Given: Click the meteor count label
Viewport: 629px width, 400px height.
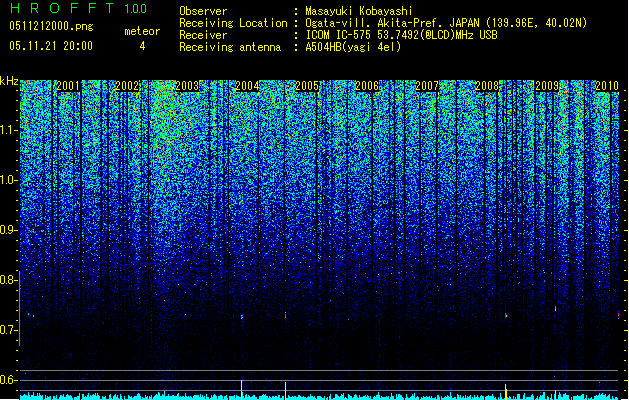Looking at the screenshot, I should click(142, 31).
